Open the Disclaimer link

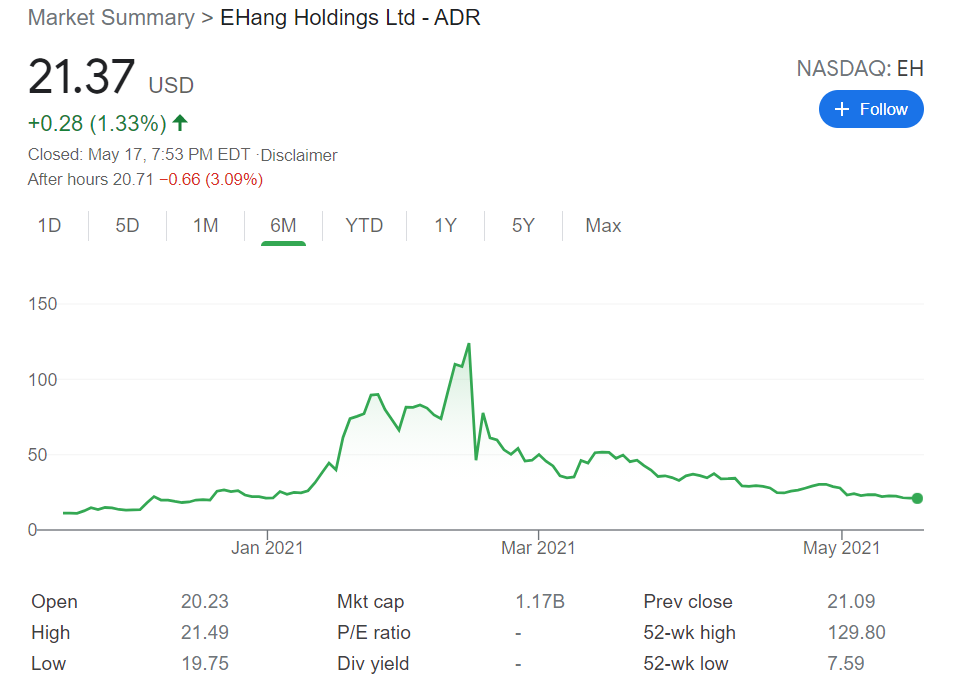click(299, 155)
